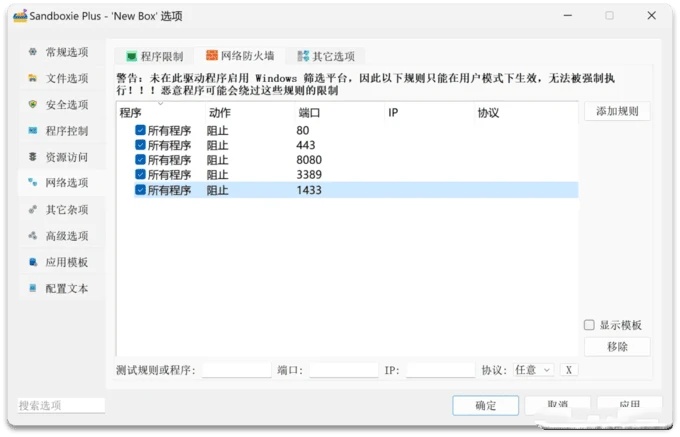Enable the 显示模板 checkbox

pyautogui.click(x=589, y=325)
